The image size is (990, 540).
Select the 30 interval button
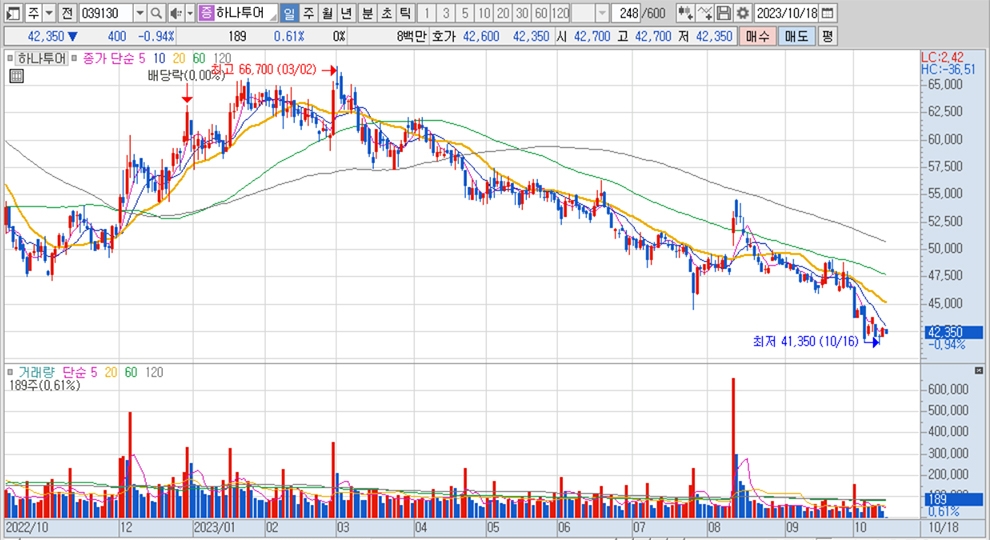pyautogui.click(x=522, y=13)
